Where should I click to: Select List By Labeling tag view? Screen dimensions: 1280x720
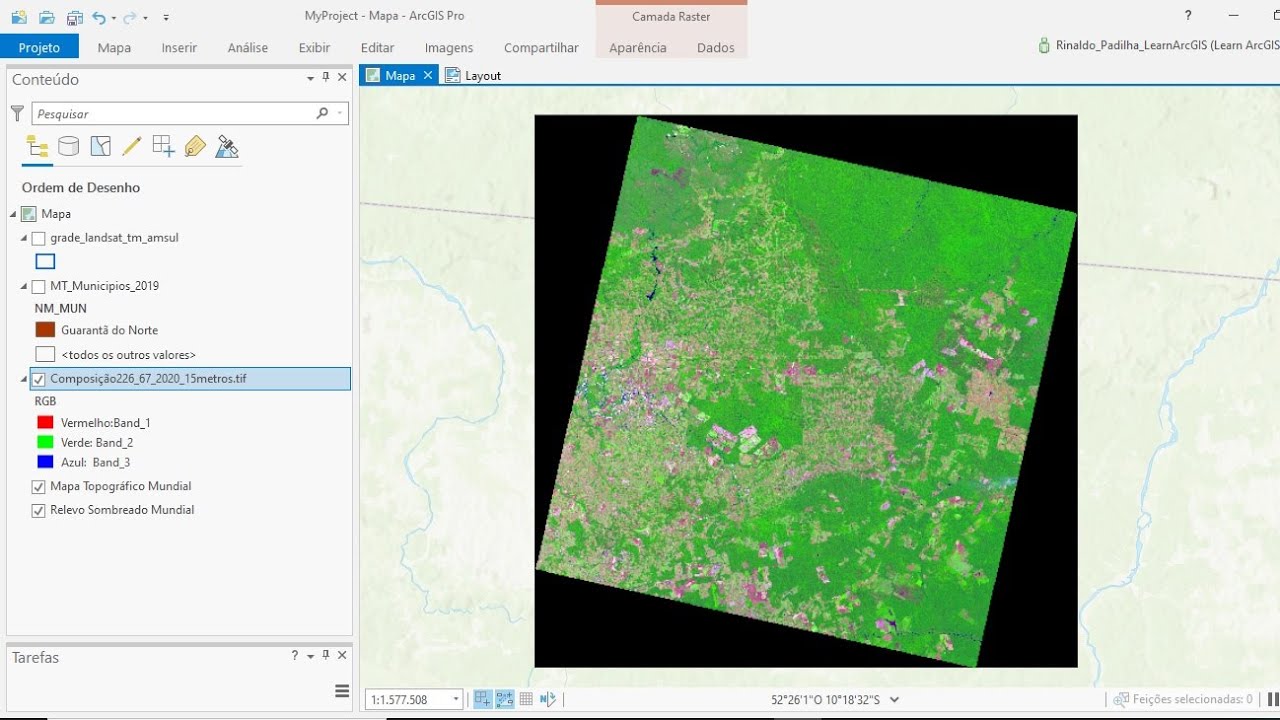click(x=195, y=147)
